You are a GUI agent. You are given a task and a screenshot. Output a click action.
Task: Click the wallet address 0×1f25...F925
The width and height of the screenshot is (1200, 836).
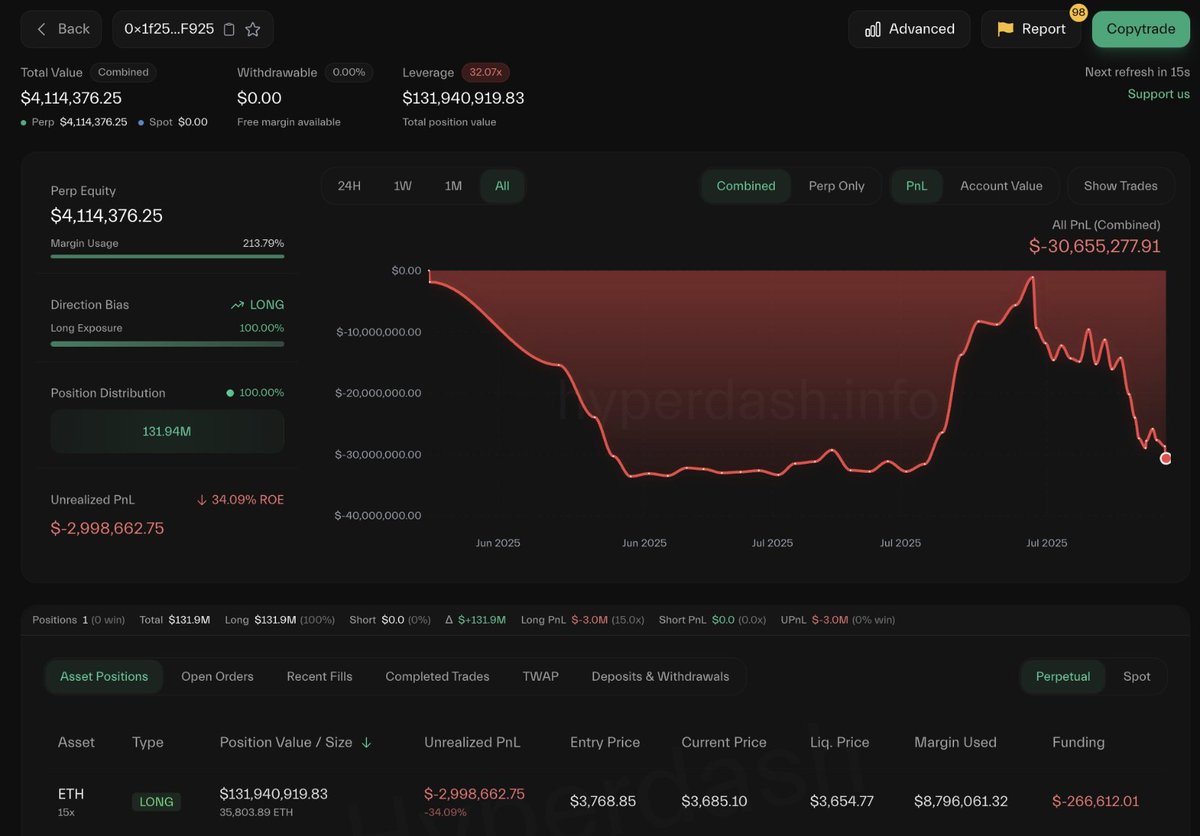pos(169,29)
